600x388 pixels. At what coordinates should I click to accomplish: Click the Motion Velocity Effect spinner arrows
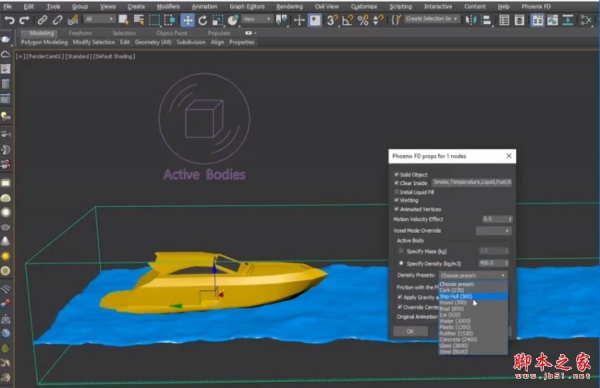tap(510, 219)
